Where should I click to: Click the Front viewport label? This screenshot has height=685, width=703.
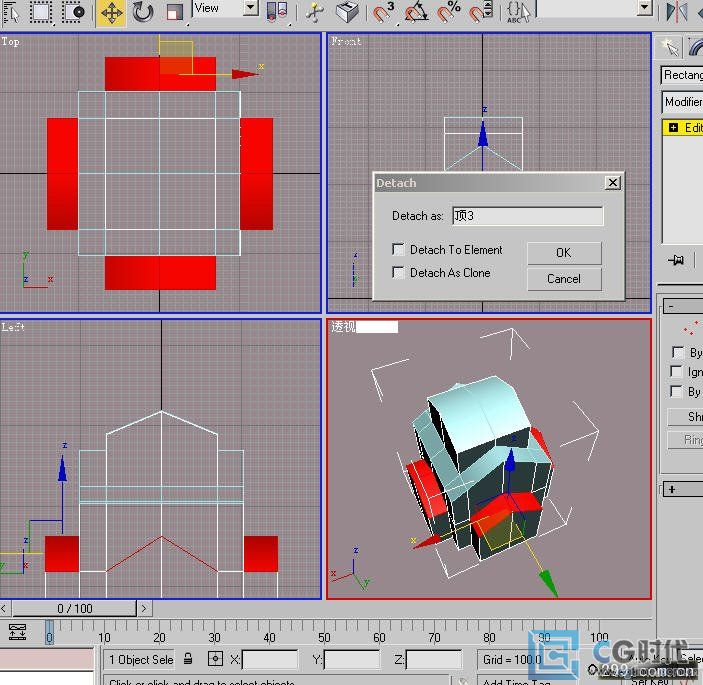(x=346, y=41)
